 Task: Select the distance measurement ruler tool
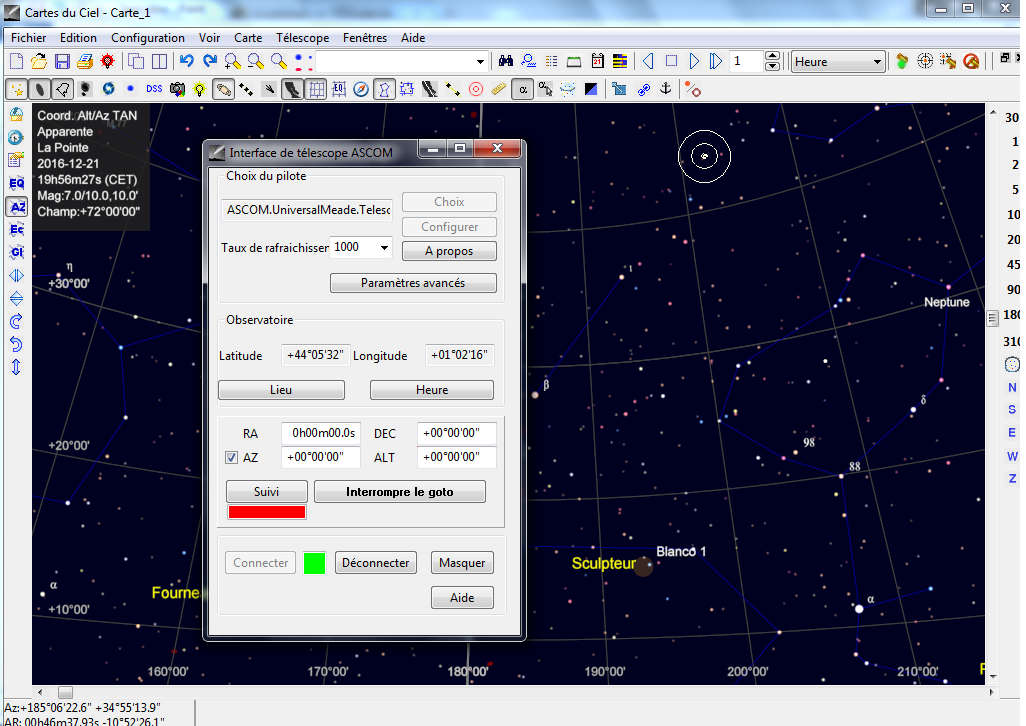[499, 89]
